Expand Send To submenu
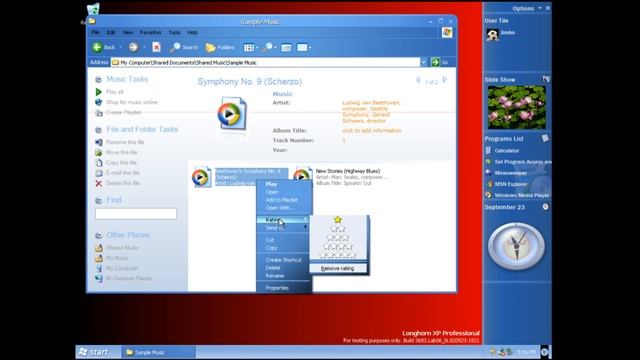 pos(284,228)
